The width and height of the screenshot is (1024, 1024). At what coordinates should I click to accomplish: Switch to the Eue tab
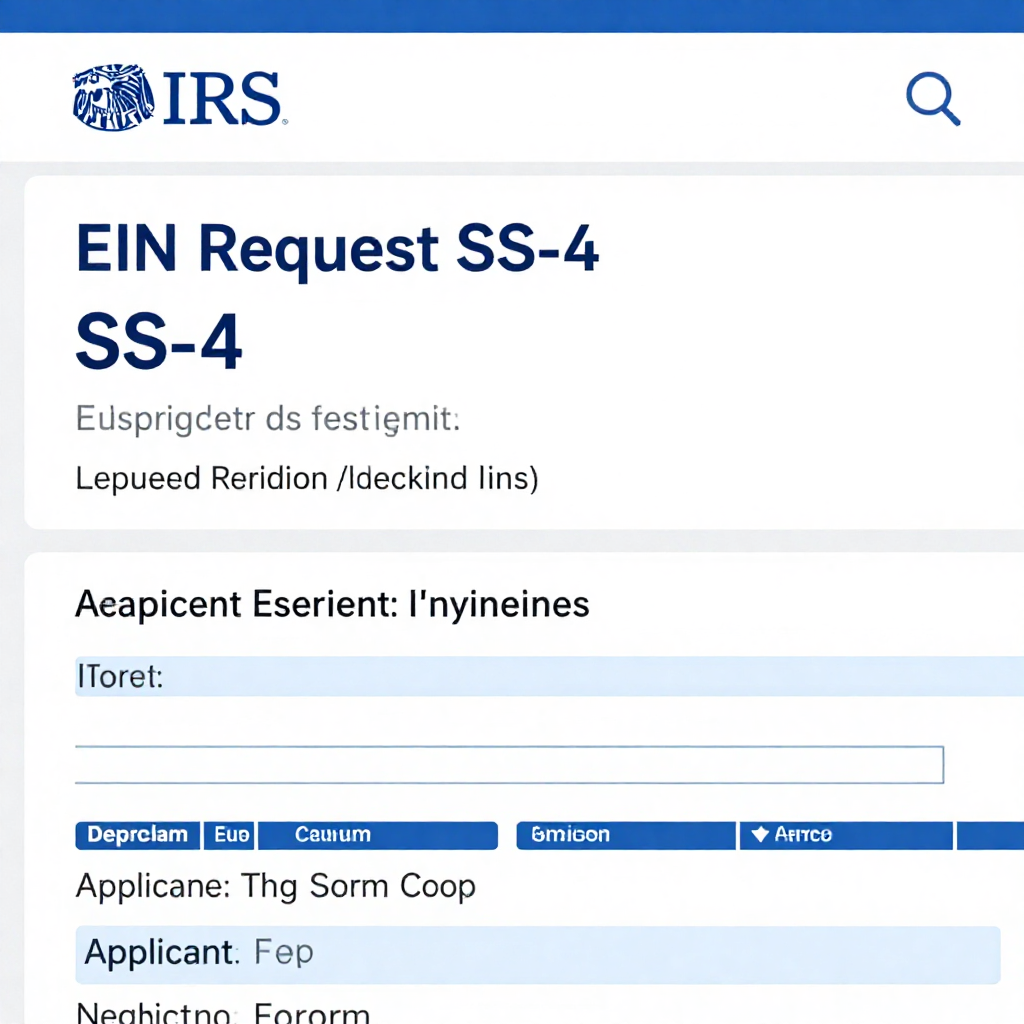click(231, 835)
